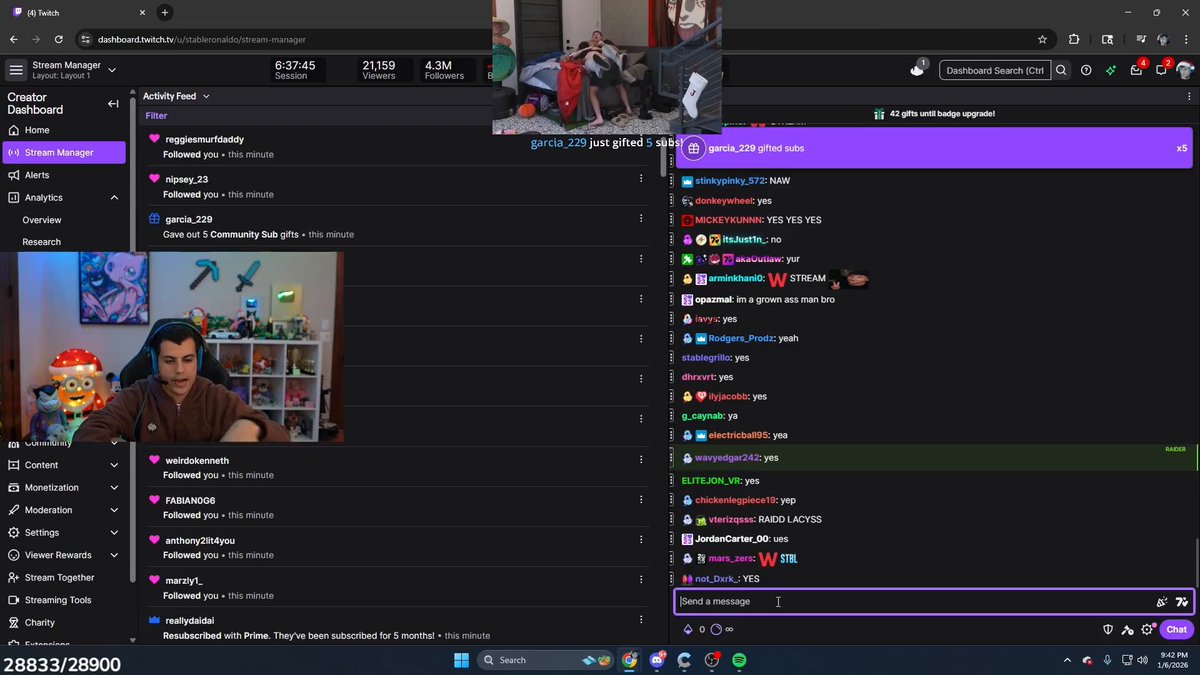Expand the Monetization section

pos(114,488)
